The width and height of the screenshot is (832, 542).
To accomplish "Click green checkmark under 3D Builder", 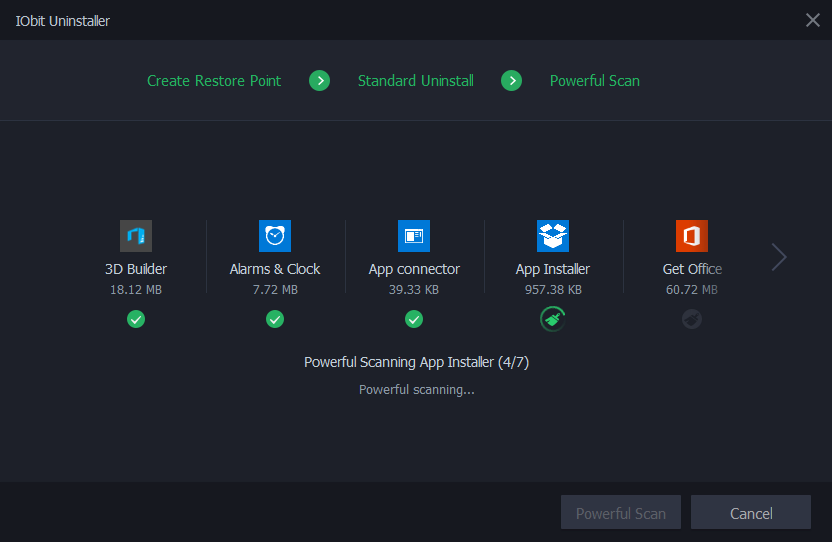I will [136, 319].
